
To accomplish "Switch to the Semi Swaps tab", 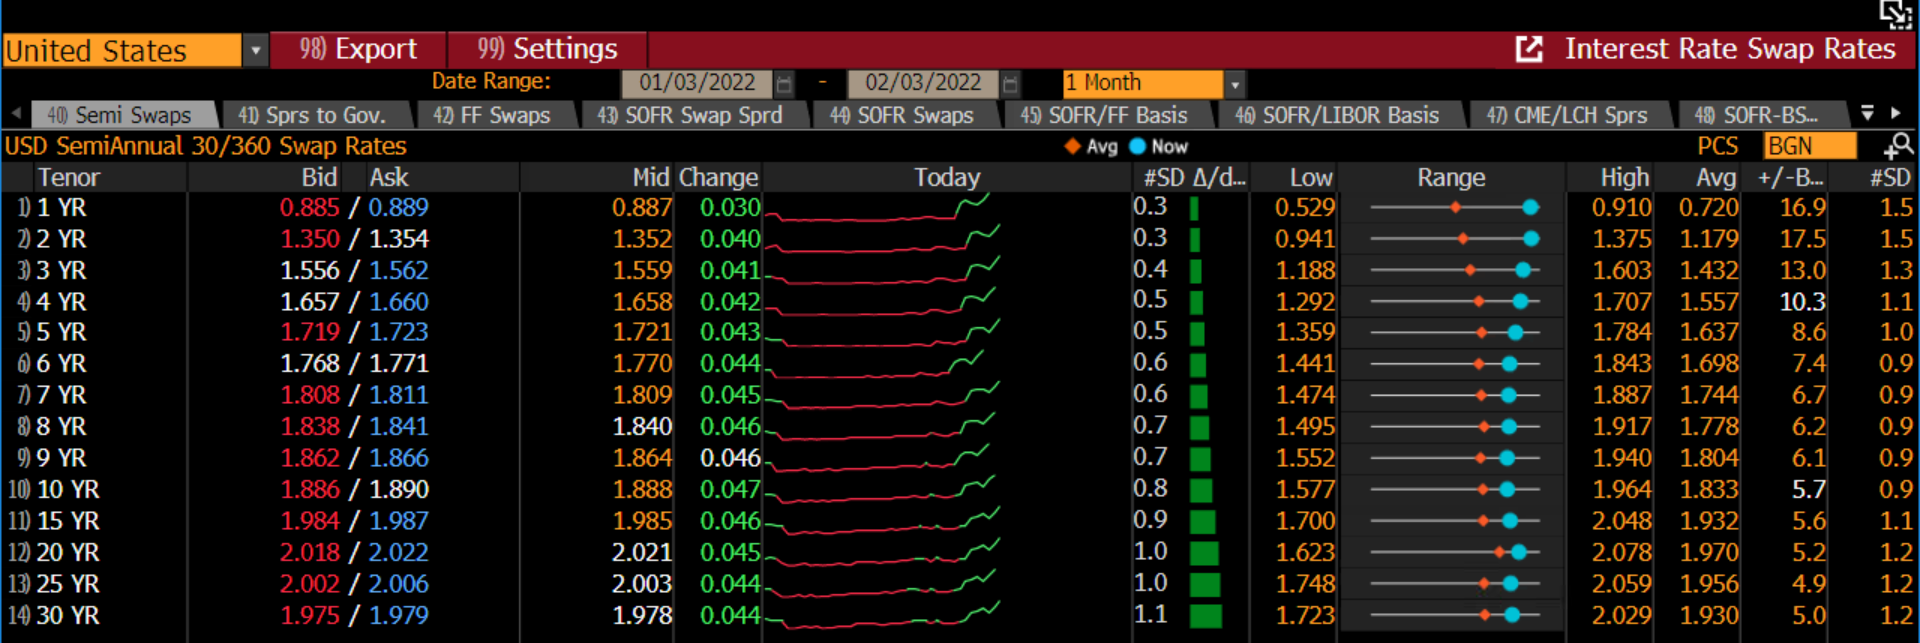I will (120, 115).
